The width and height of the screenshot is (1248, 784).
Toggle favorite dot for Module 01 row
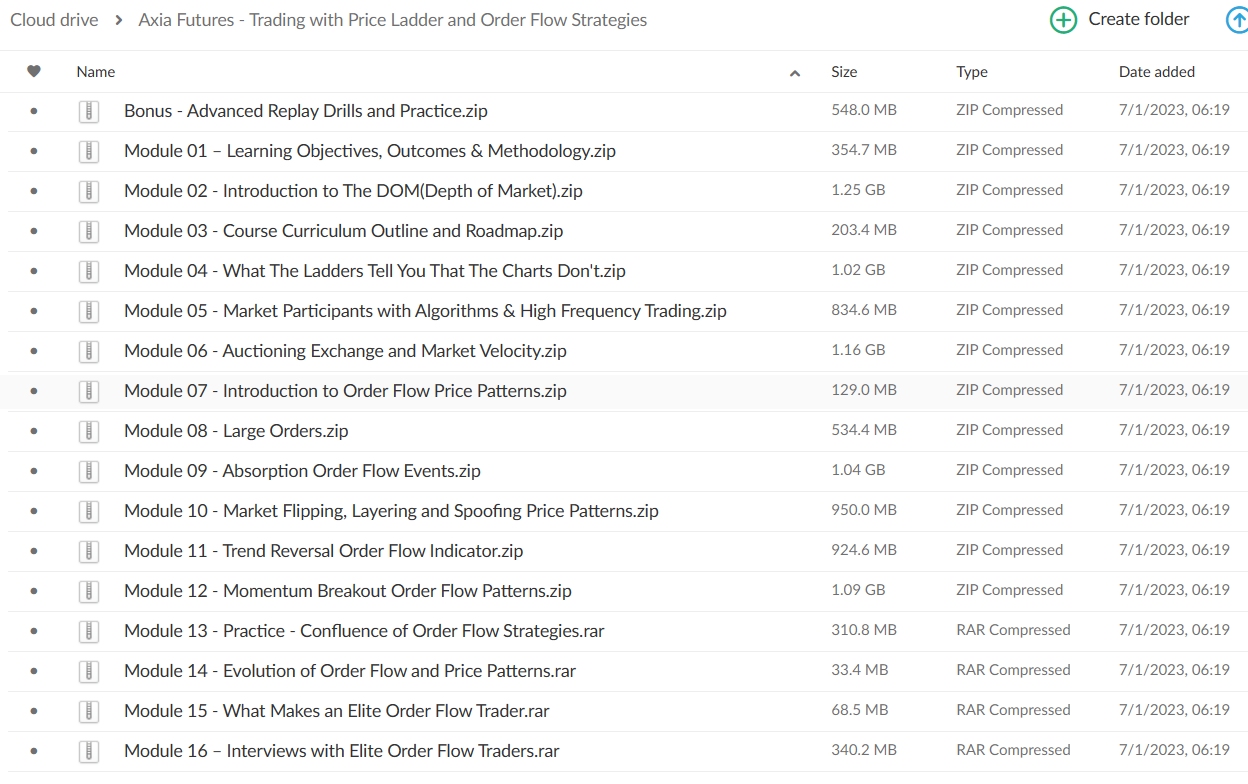pos(34,151)
